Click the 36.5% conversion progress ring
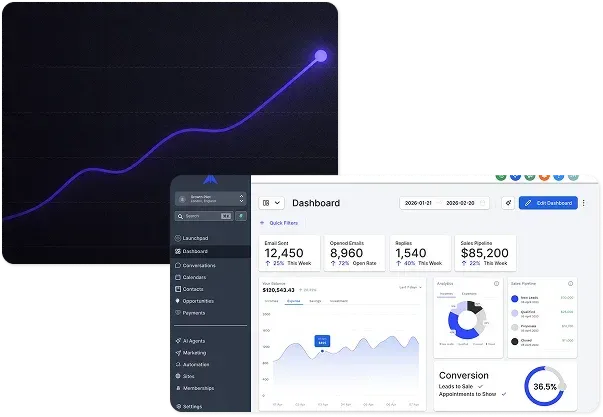This screenshot has width=603, height=417. pos(545,386)
